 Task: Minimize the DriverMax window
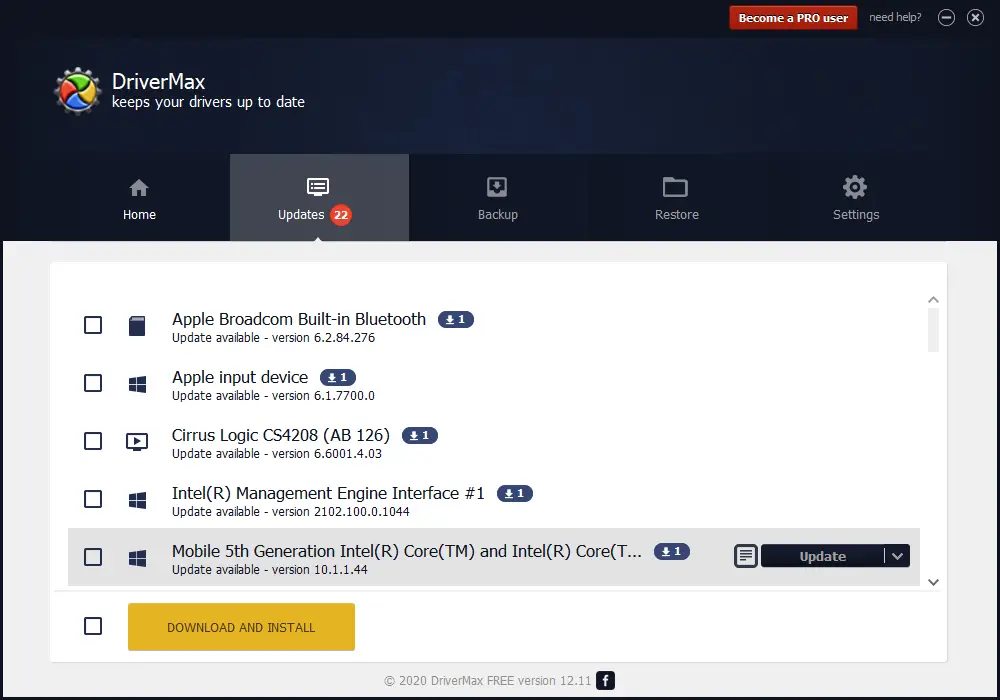tap(946, 18)
